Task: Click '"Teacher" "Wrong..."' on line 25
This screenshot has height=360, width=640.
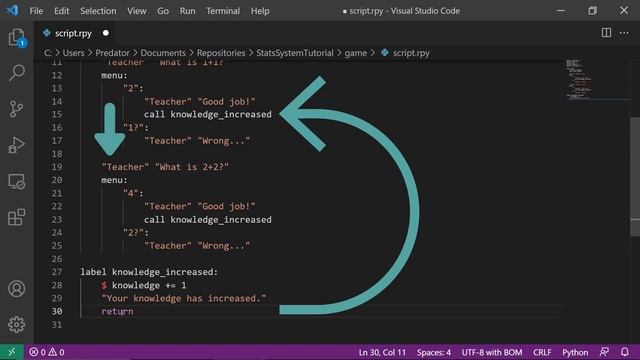Action: pos(197,246)
